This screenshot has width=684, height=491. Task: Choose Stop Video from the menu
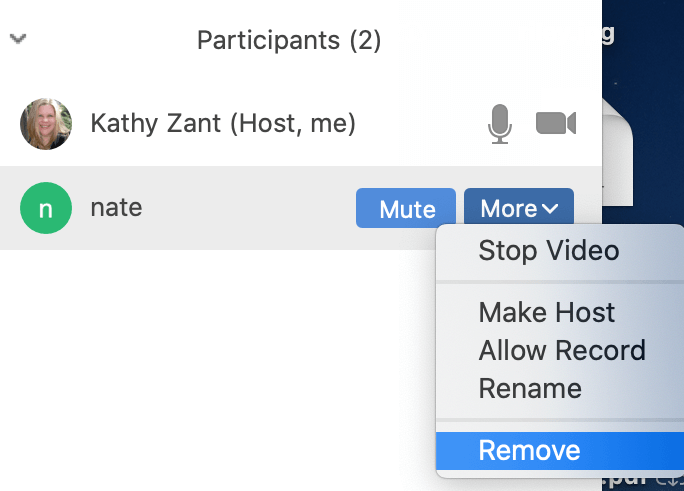[548, 250]
